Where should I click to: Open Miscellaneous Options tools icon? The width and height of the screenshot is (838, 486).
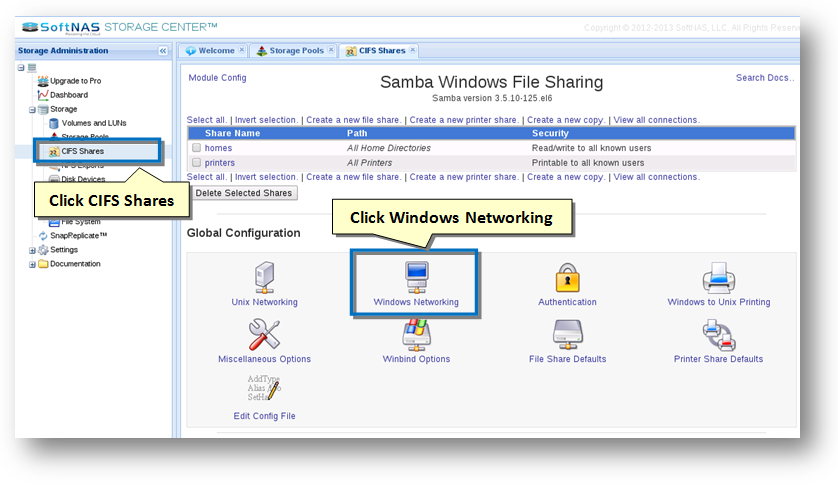(264, 334)
